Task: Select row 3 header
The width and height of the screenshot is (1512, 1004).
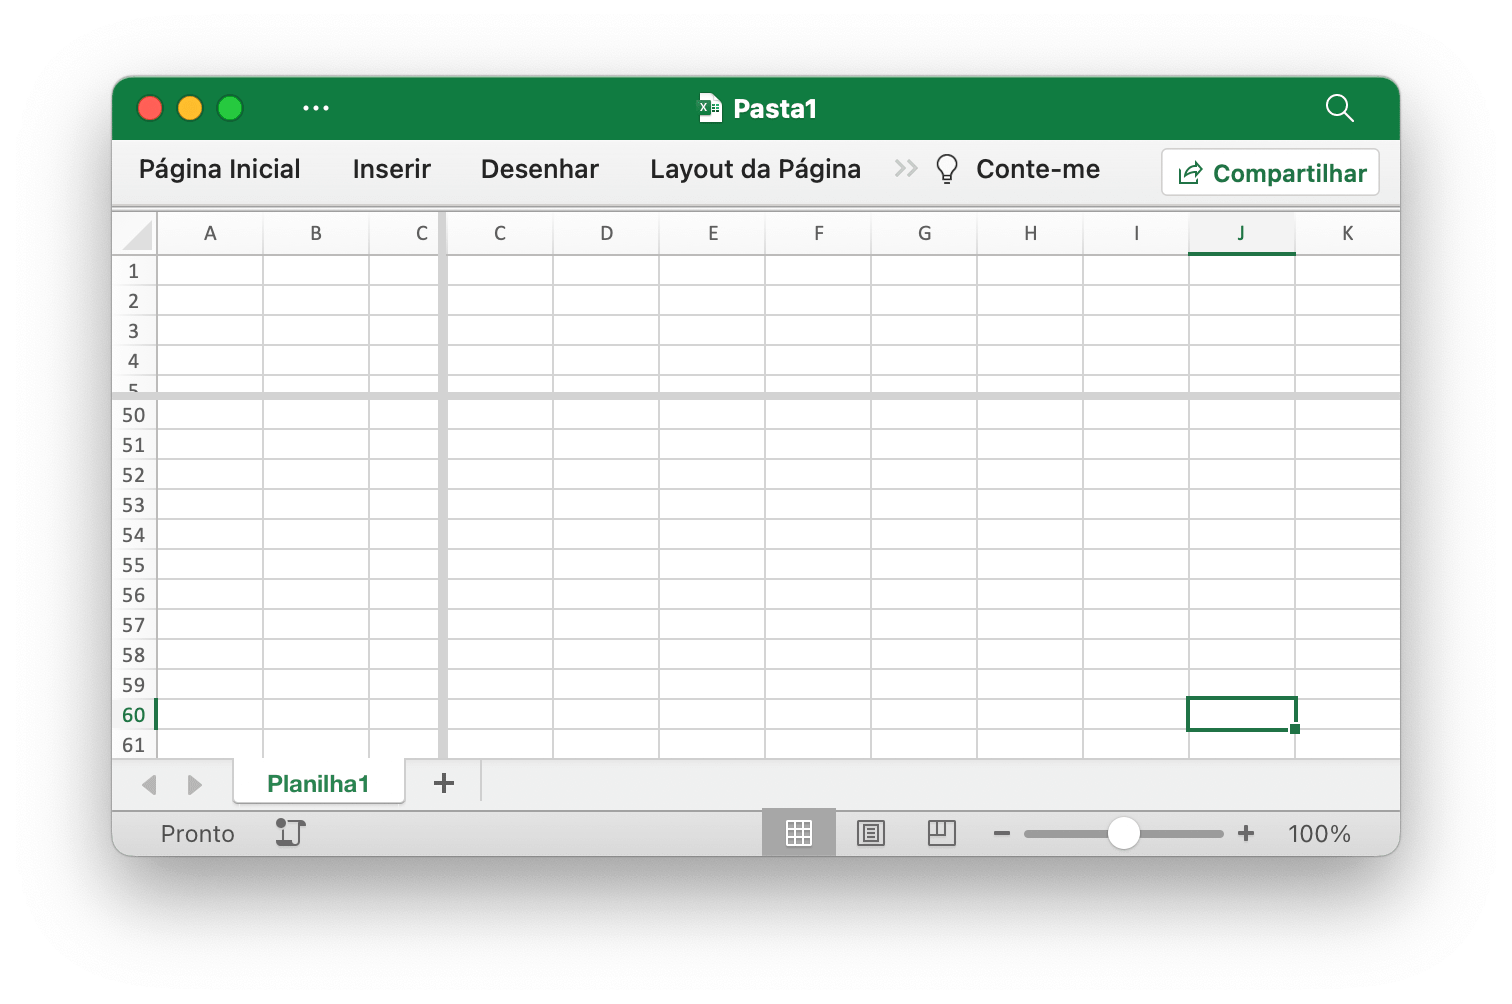Action: click(134, 331)
